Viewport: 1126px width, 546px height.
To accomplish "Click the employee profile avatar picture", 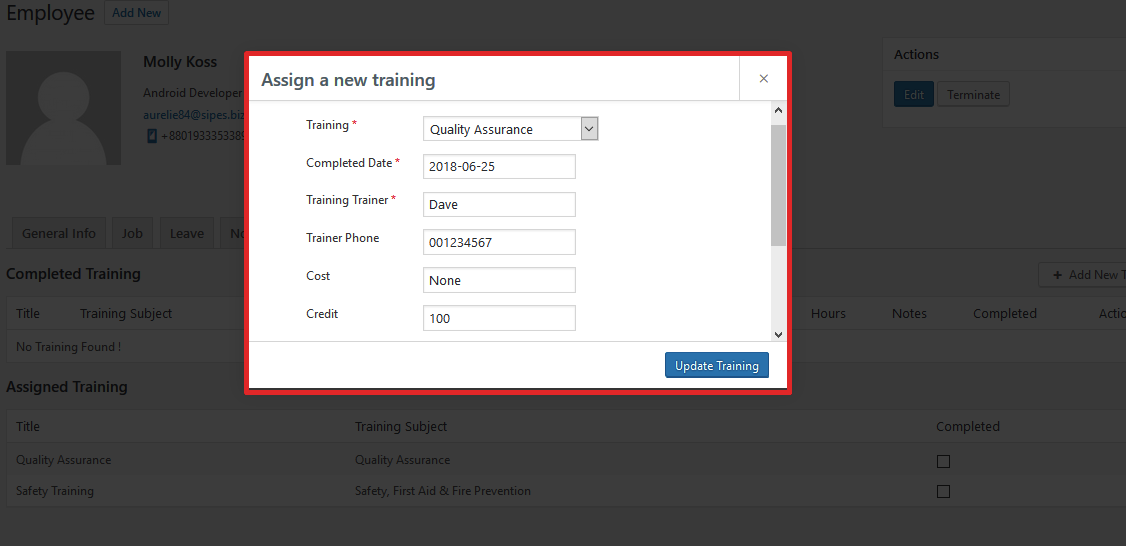I will pyautogui.click(x=63, y=108).
